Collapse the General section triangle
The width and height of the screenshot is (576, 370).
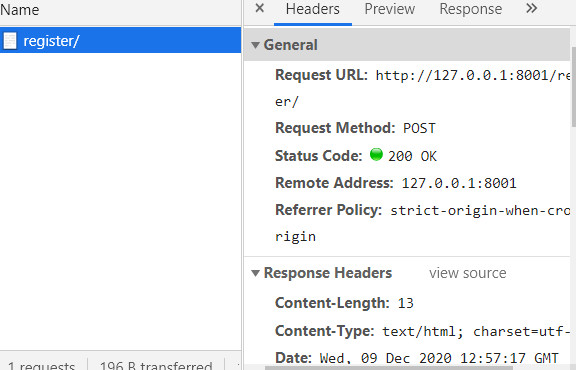click(x=255, y=45)
